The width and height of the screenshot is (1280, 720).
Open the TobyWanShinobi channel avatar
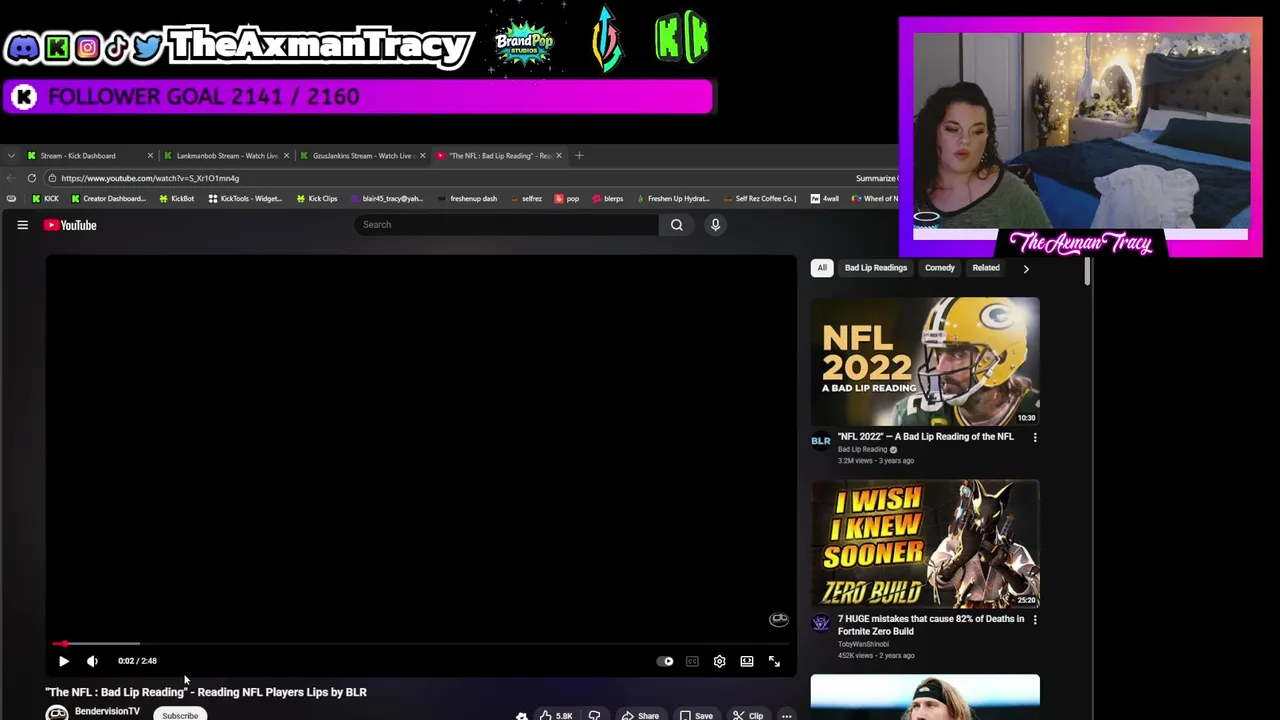coord(821,622)
